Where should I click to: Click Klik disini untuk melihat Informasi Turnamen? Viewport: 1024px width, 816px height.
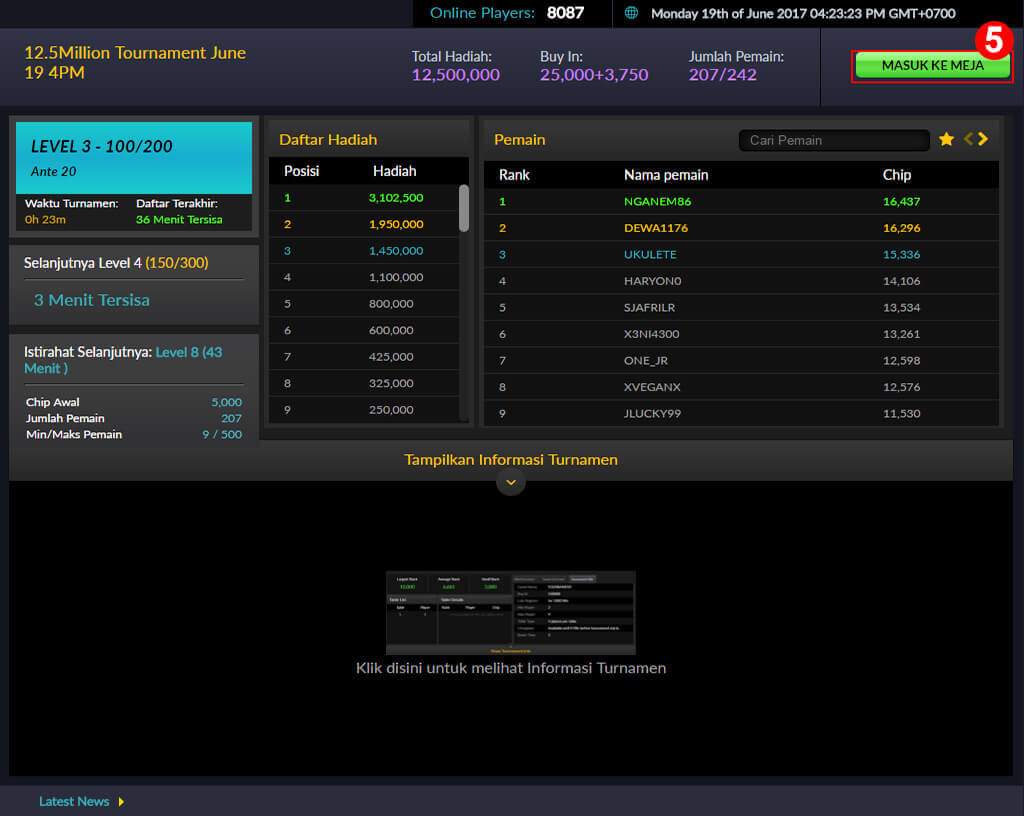click(x=511, y=668)
